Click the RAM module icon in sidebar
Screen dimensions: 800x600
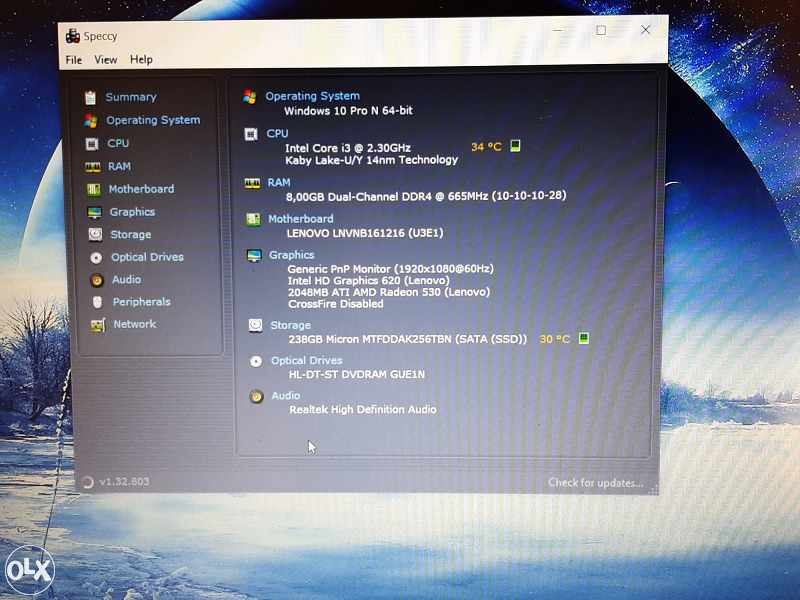[93, 167]
